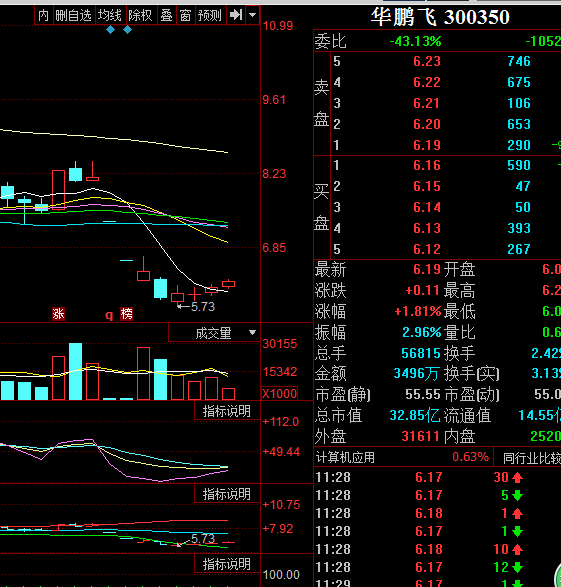Click the 涨幅 +1.81% value
Viewport: 561px width, 587px height.
tap(418, 311)
